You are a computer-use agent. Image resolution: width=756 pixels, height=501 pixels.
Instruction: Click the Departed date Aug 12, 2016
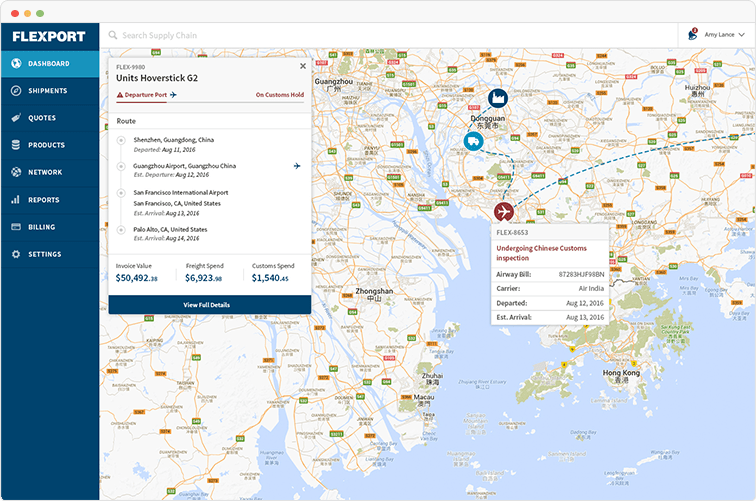pyautogui.click(x=585, y=303)
